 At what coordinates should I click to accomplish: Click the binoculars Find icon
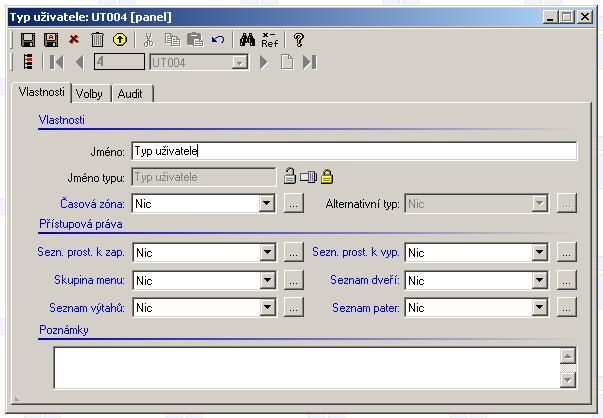(247, 40)
